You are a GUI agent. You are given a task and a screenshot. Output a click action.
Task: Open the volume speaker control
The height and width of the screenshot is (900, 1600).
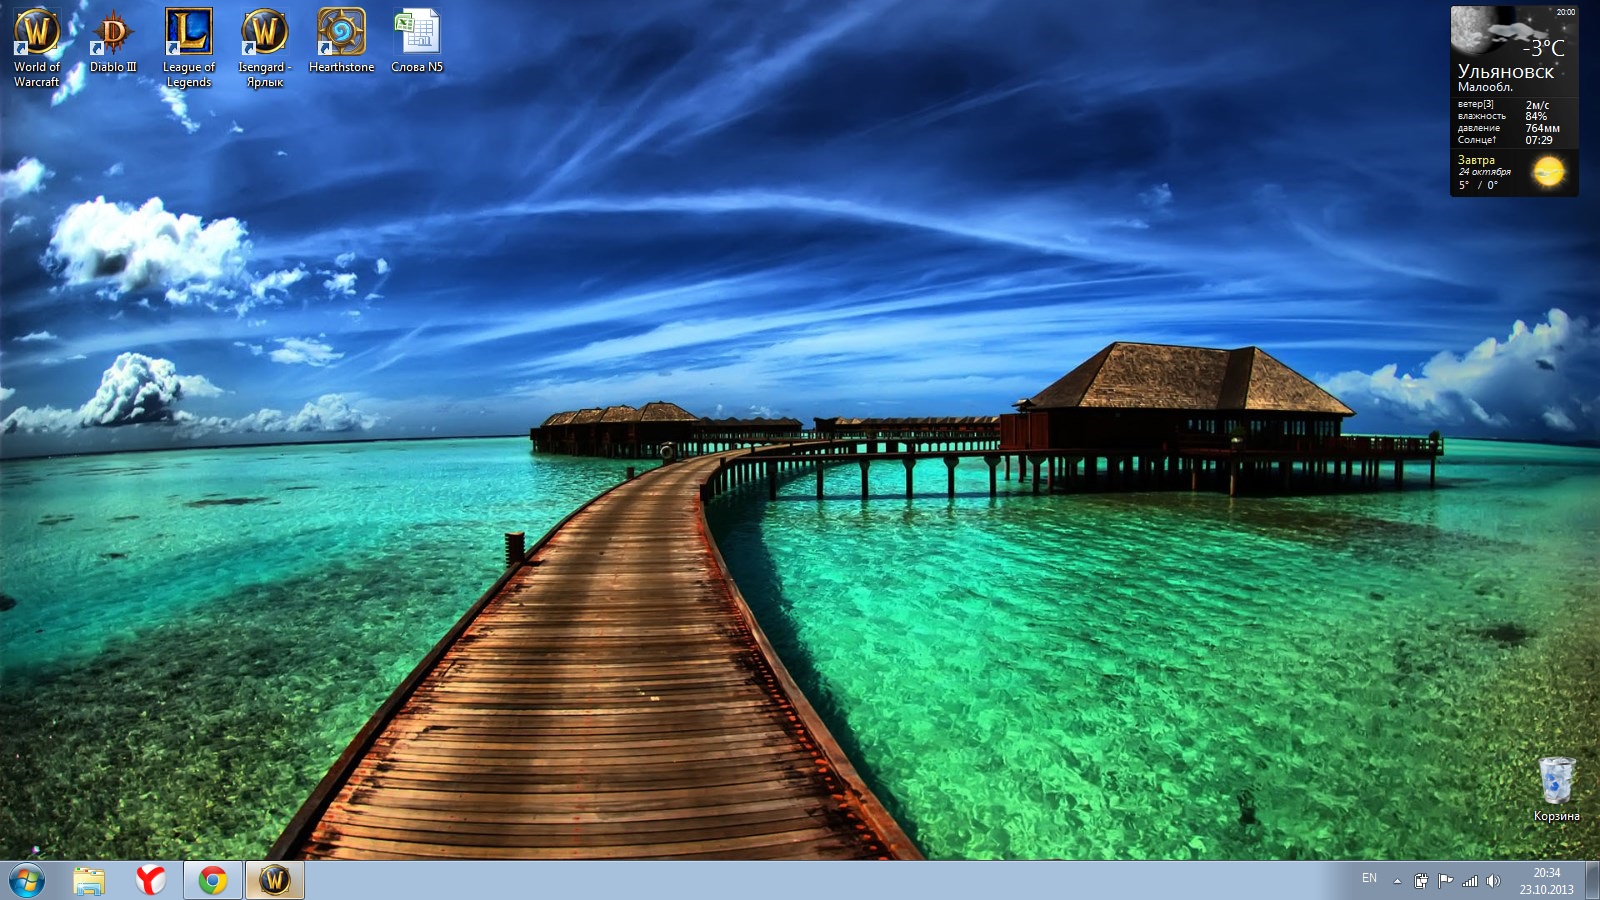coord(1493,881)
